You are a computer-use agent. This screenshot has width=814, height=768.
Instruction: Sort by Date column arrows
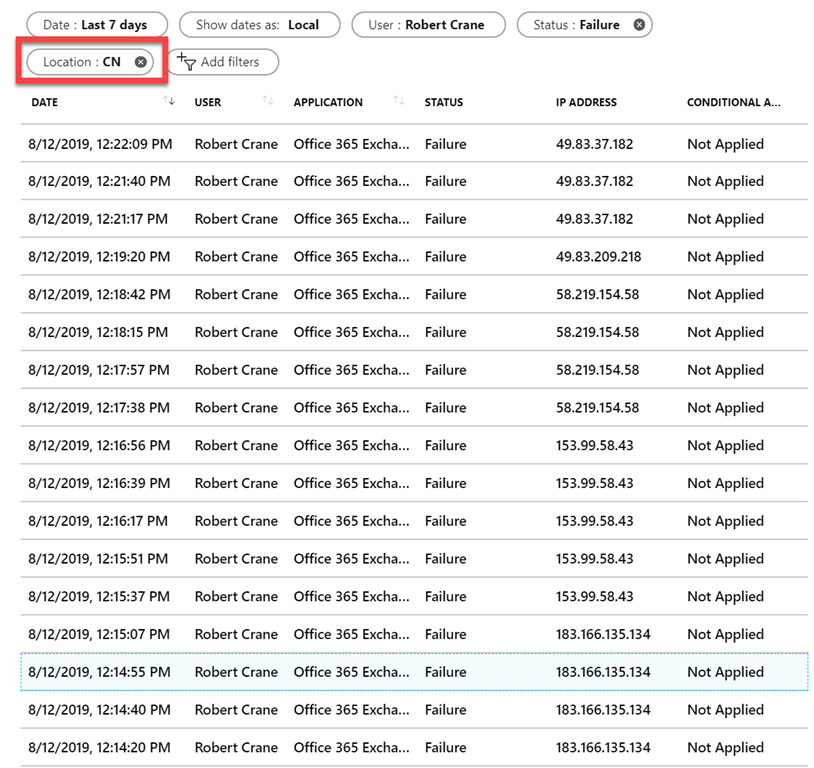click(168, 102)
